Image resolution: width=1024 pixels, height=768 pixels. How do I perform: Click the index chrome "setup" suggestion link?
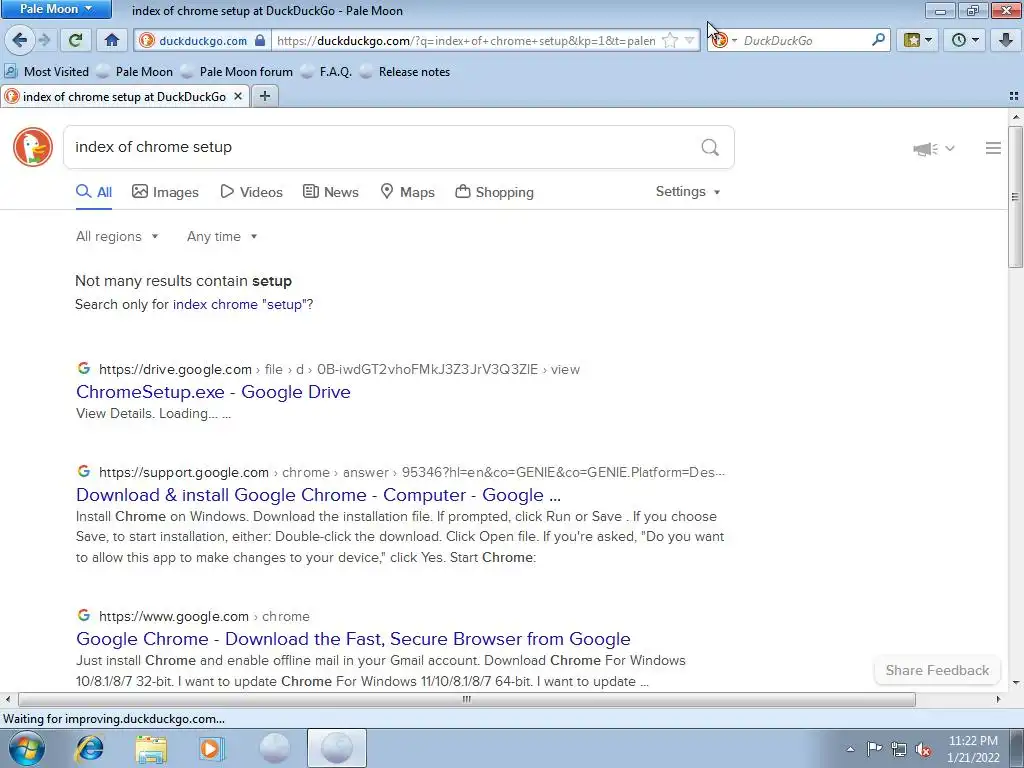(240, 304)
